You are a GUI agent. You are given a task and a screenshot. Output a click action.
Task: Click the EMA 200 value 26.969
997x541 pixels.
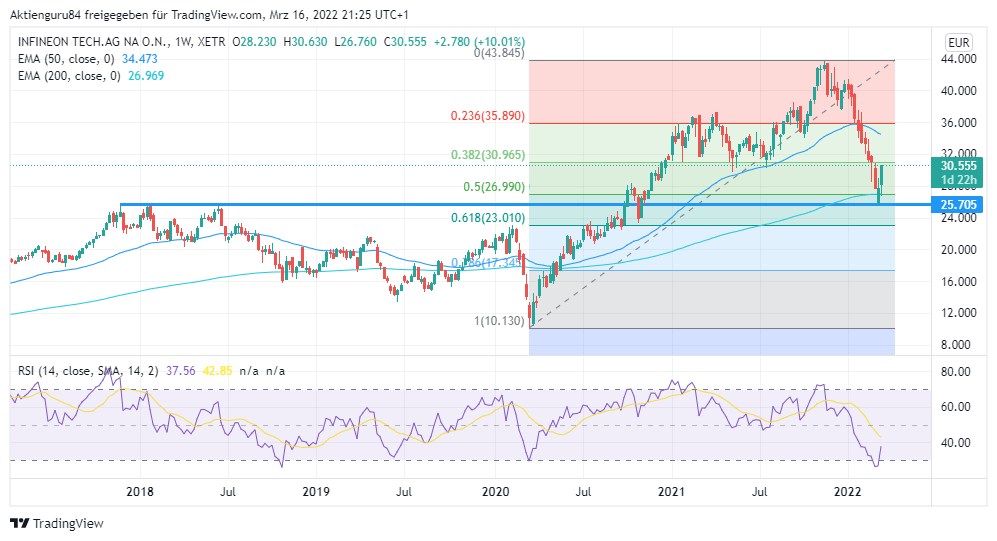pos(146,76)
